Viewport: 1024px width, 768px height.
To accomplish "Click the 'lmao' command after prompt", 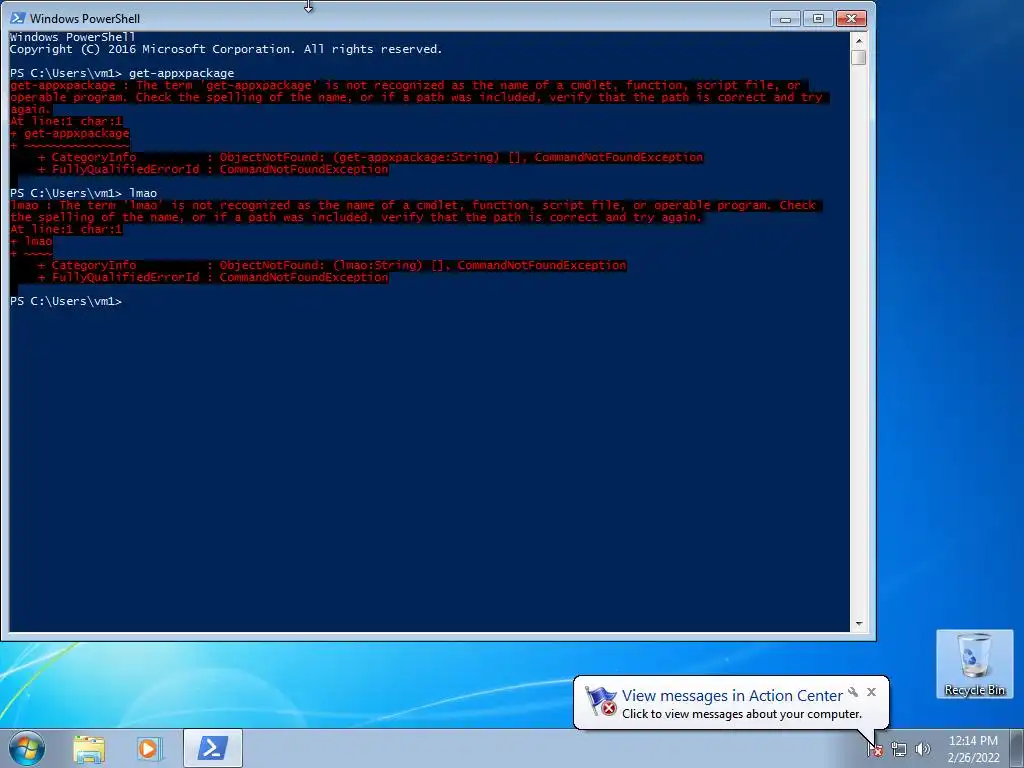I will pyautogui.click(x=143, y=193).
